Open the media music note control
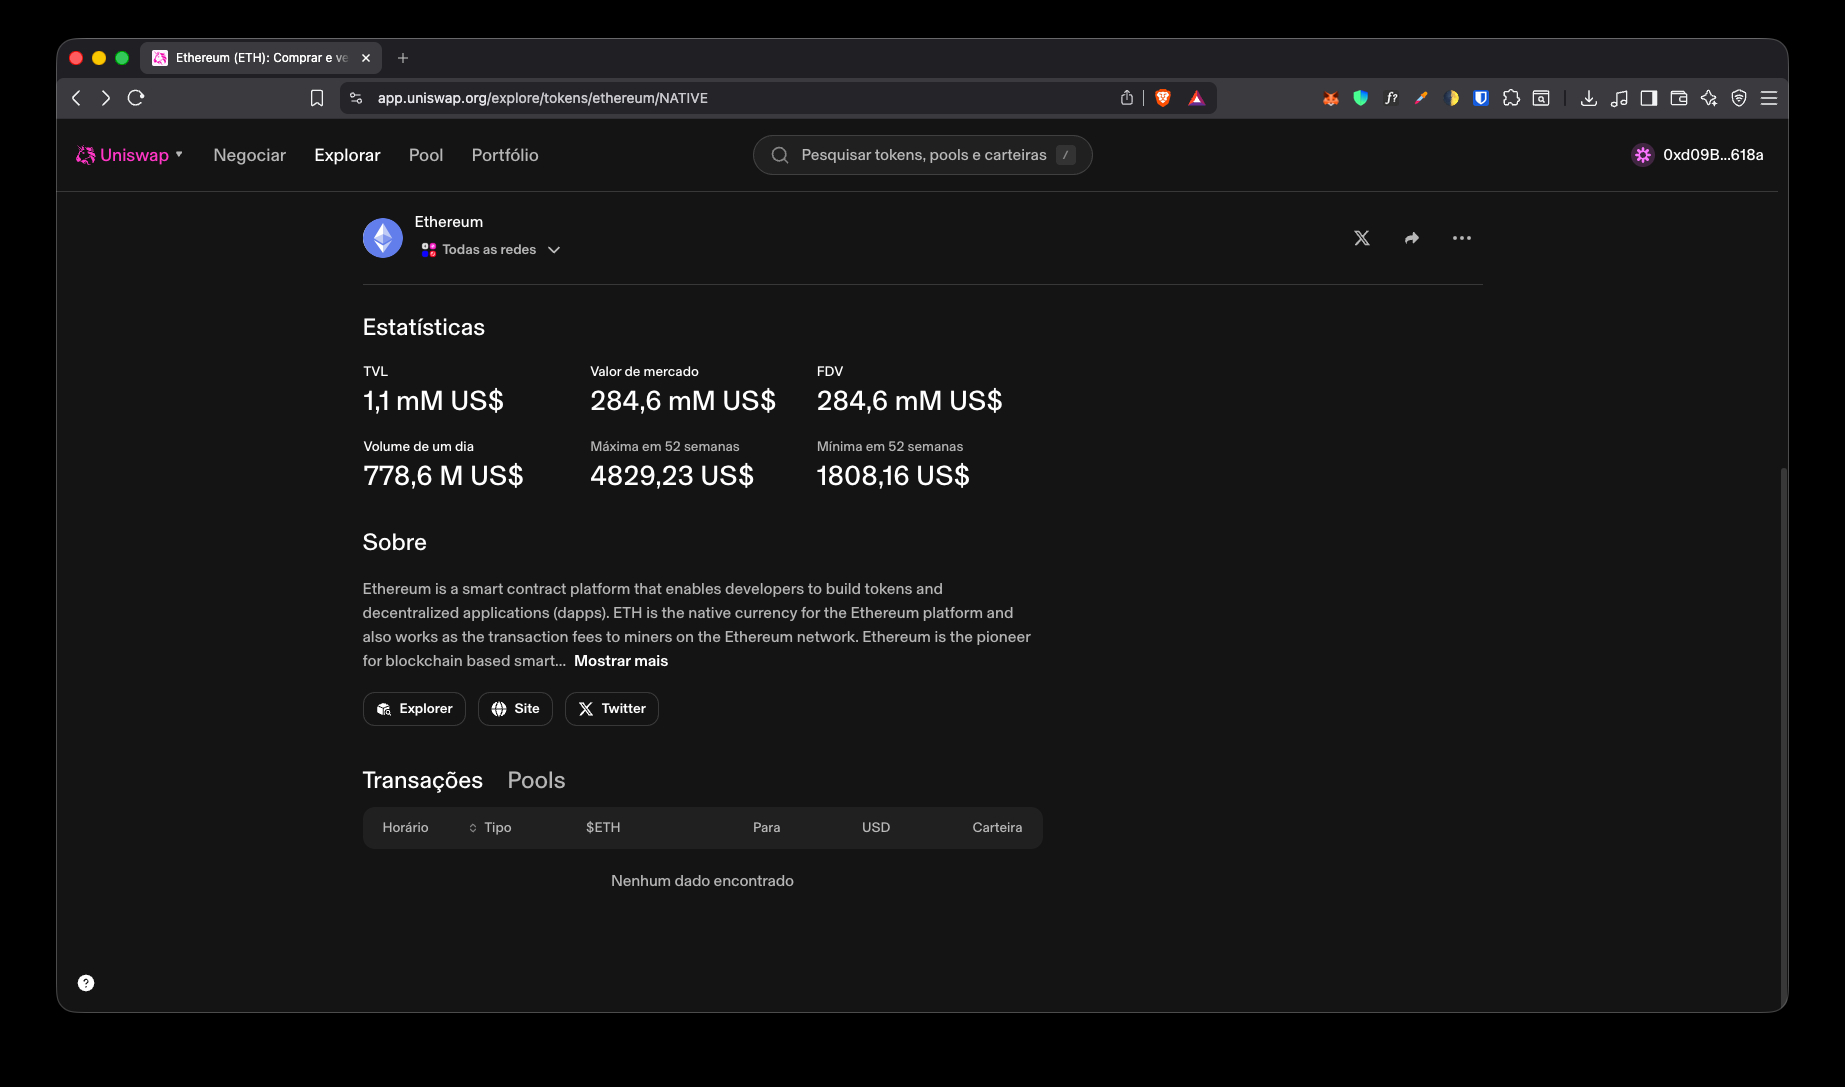The image size is (1845, 1087). pos(1619,98)
